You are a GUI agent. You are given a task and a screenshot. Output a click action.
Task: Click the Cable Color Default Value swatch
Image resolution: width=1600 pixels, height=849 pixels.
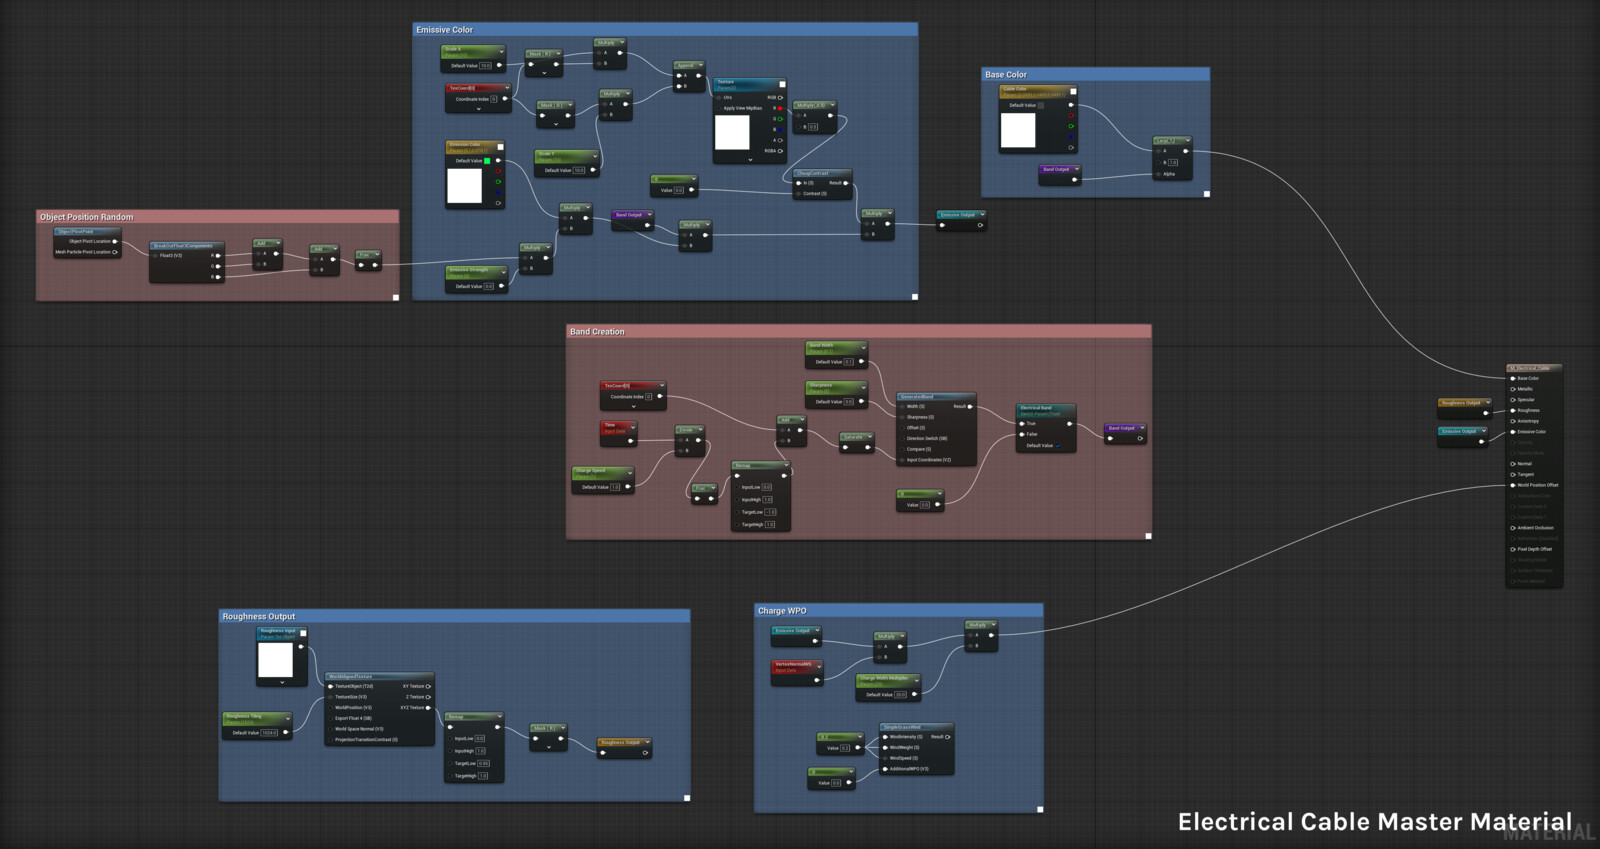pyautogui.click(x=1041, y=105)
